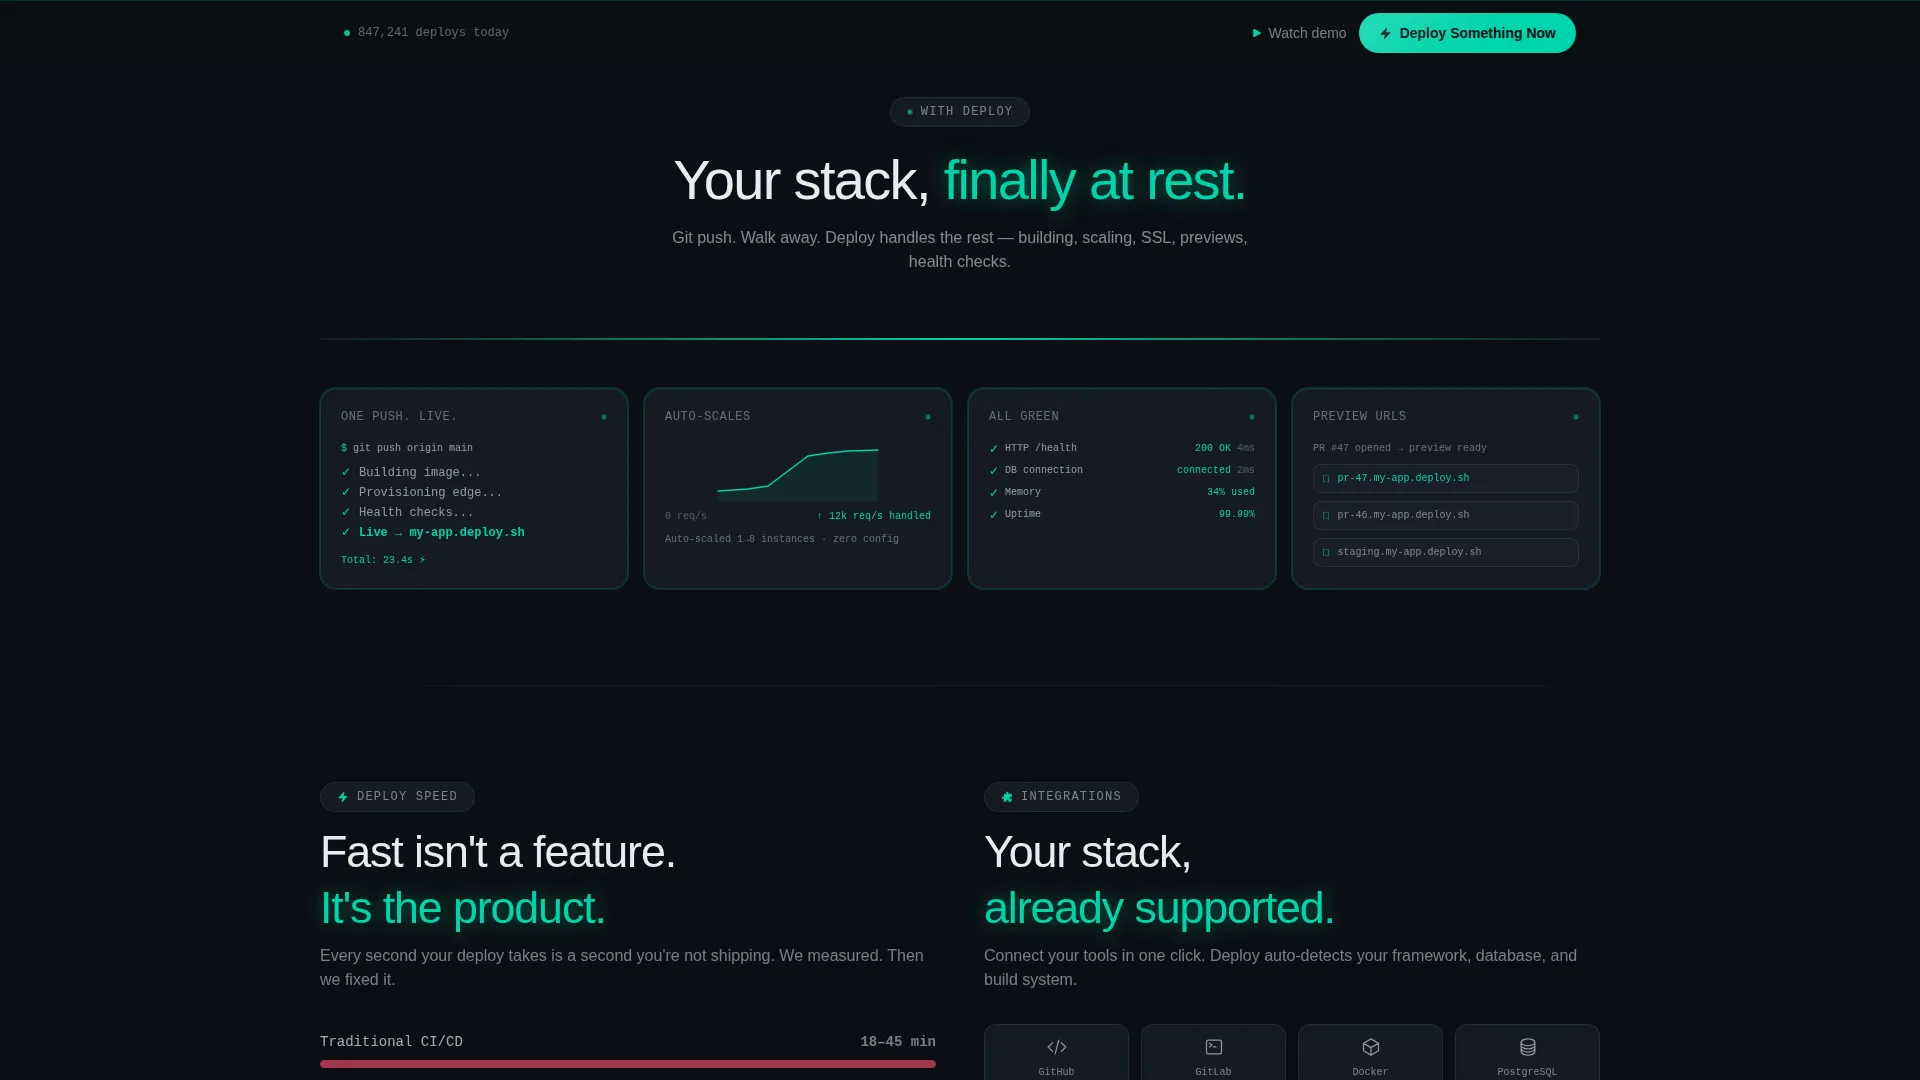Open staging.my-app.deploy.sh preview URL
This screenshot has height=1080, width=1920.
tap(1446, 552)
